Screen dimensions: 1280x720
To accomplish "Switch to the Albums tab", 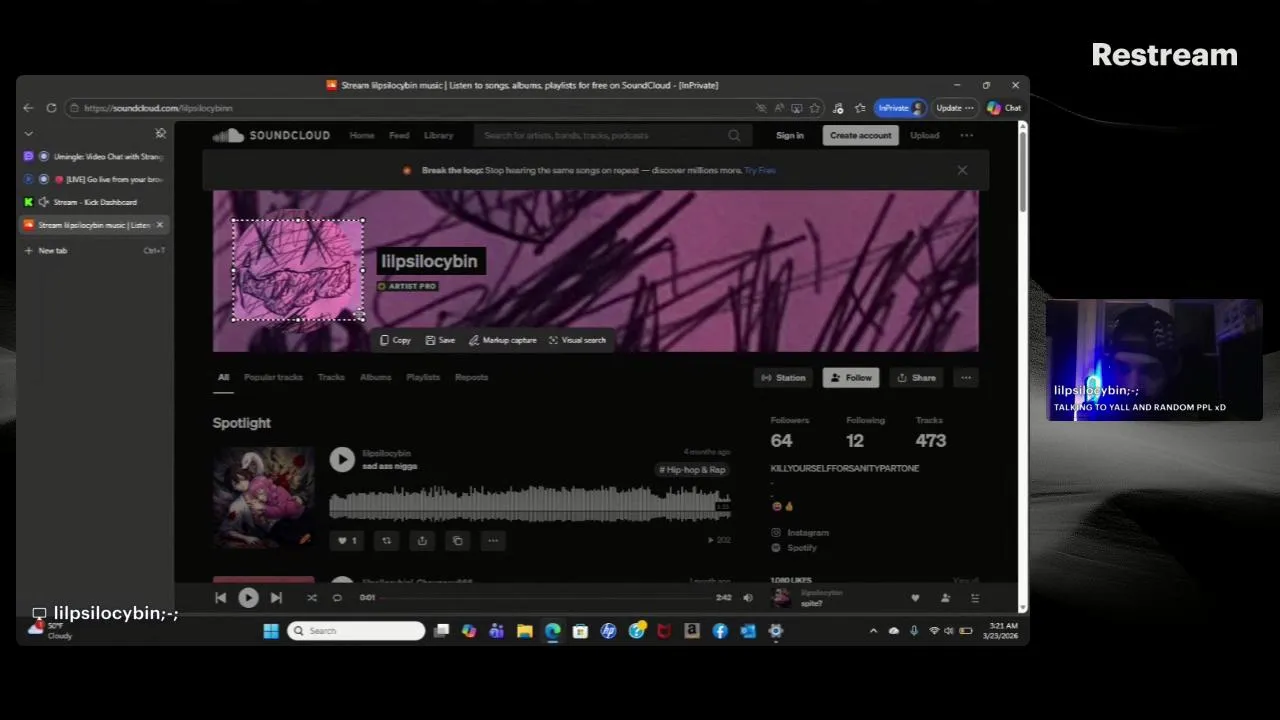I will click(x=375, y=377).
